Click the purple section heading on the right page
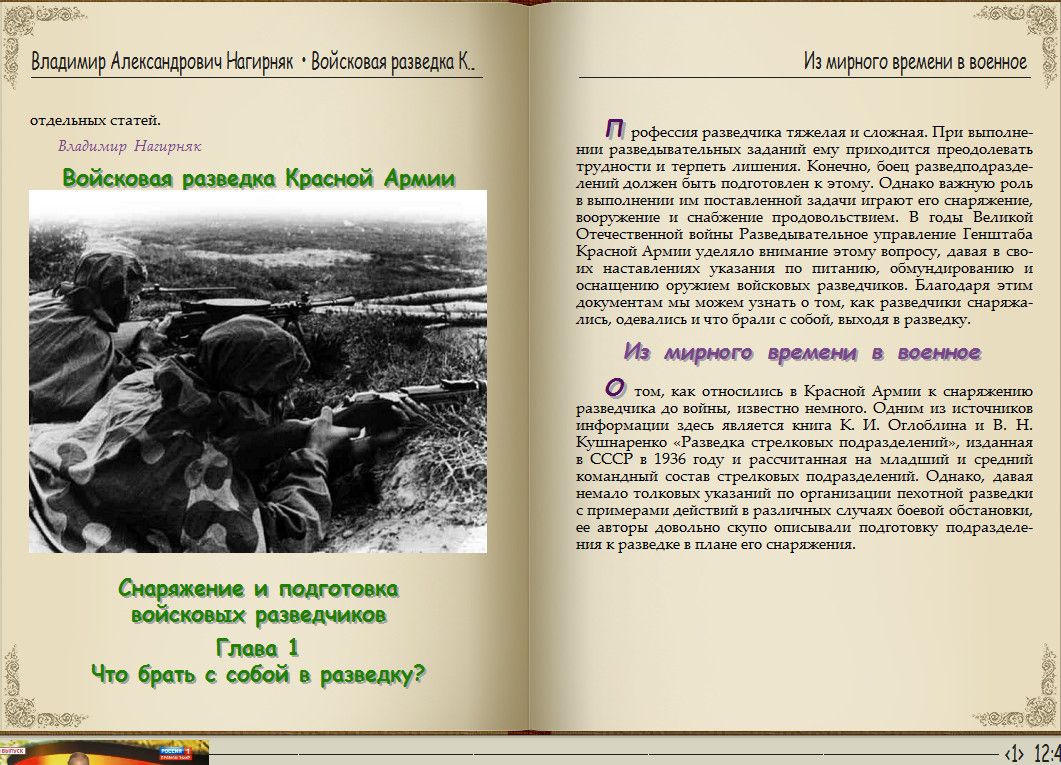This screenshot has height=765, width=1061. (x=801, y=353)
